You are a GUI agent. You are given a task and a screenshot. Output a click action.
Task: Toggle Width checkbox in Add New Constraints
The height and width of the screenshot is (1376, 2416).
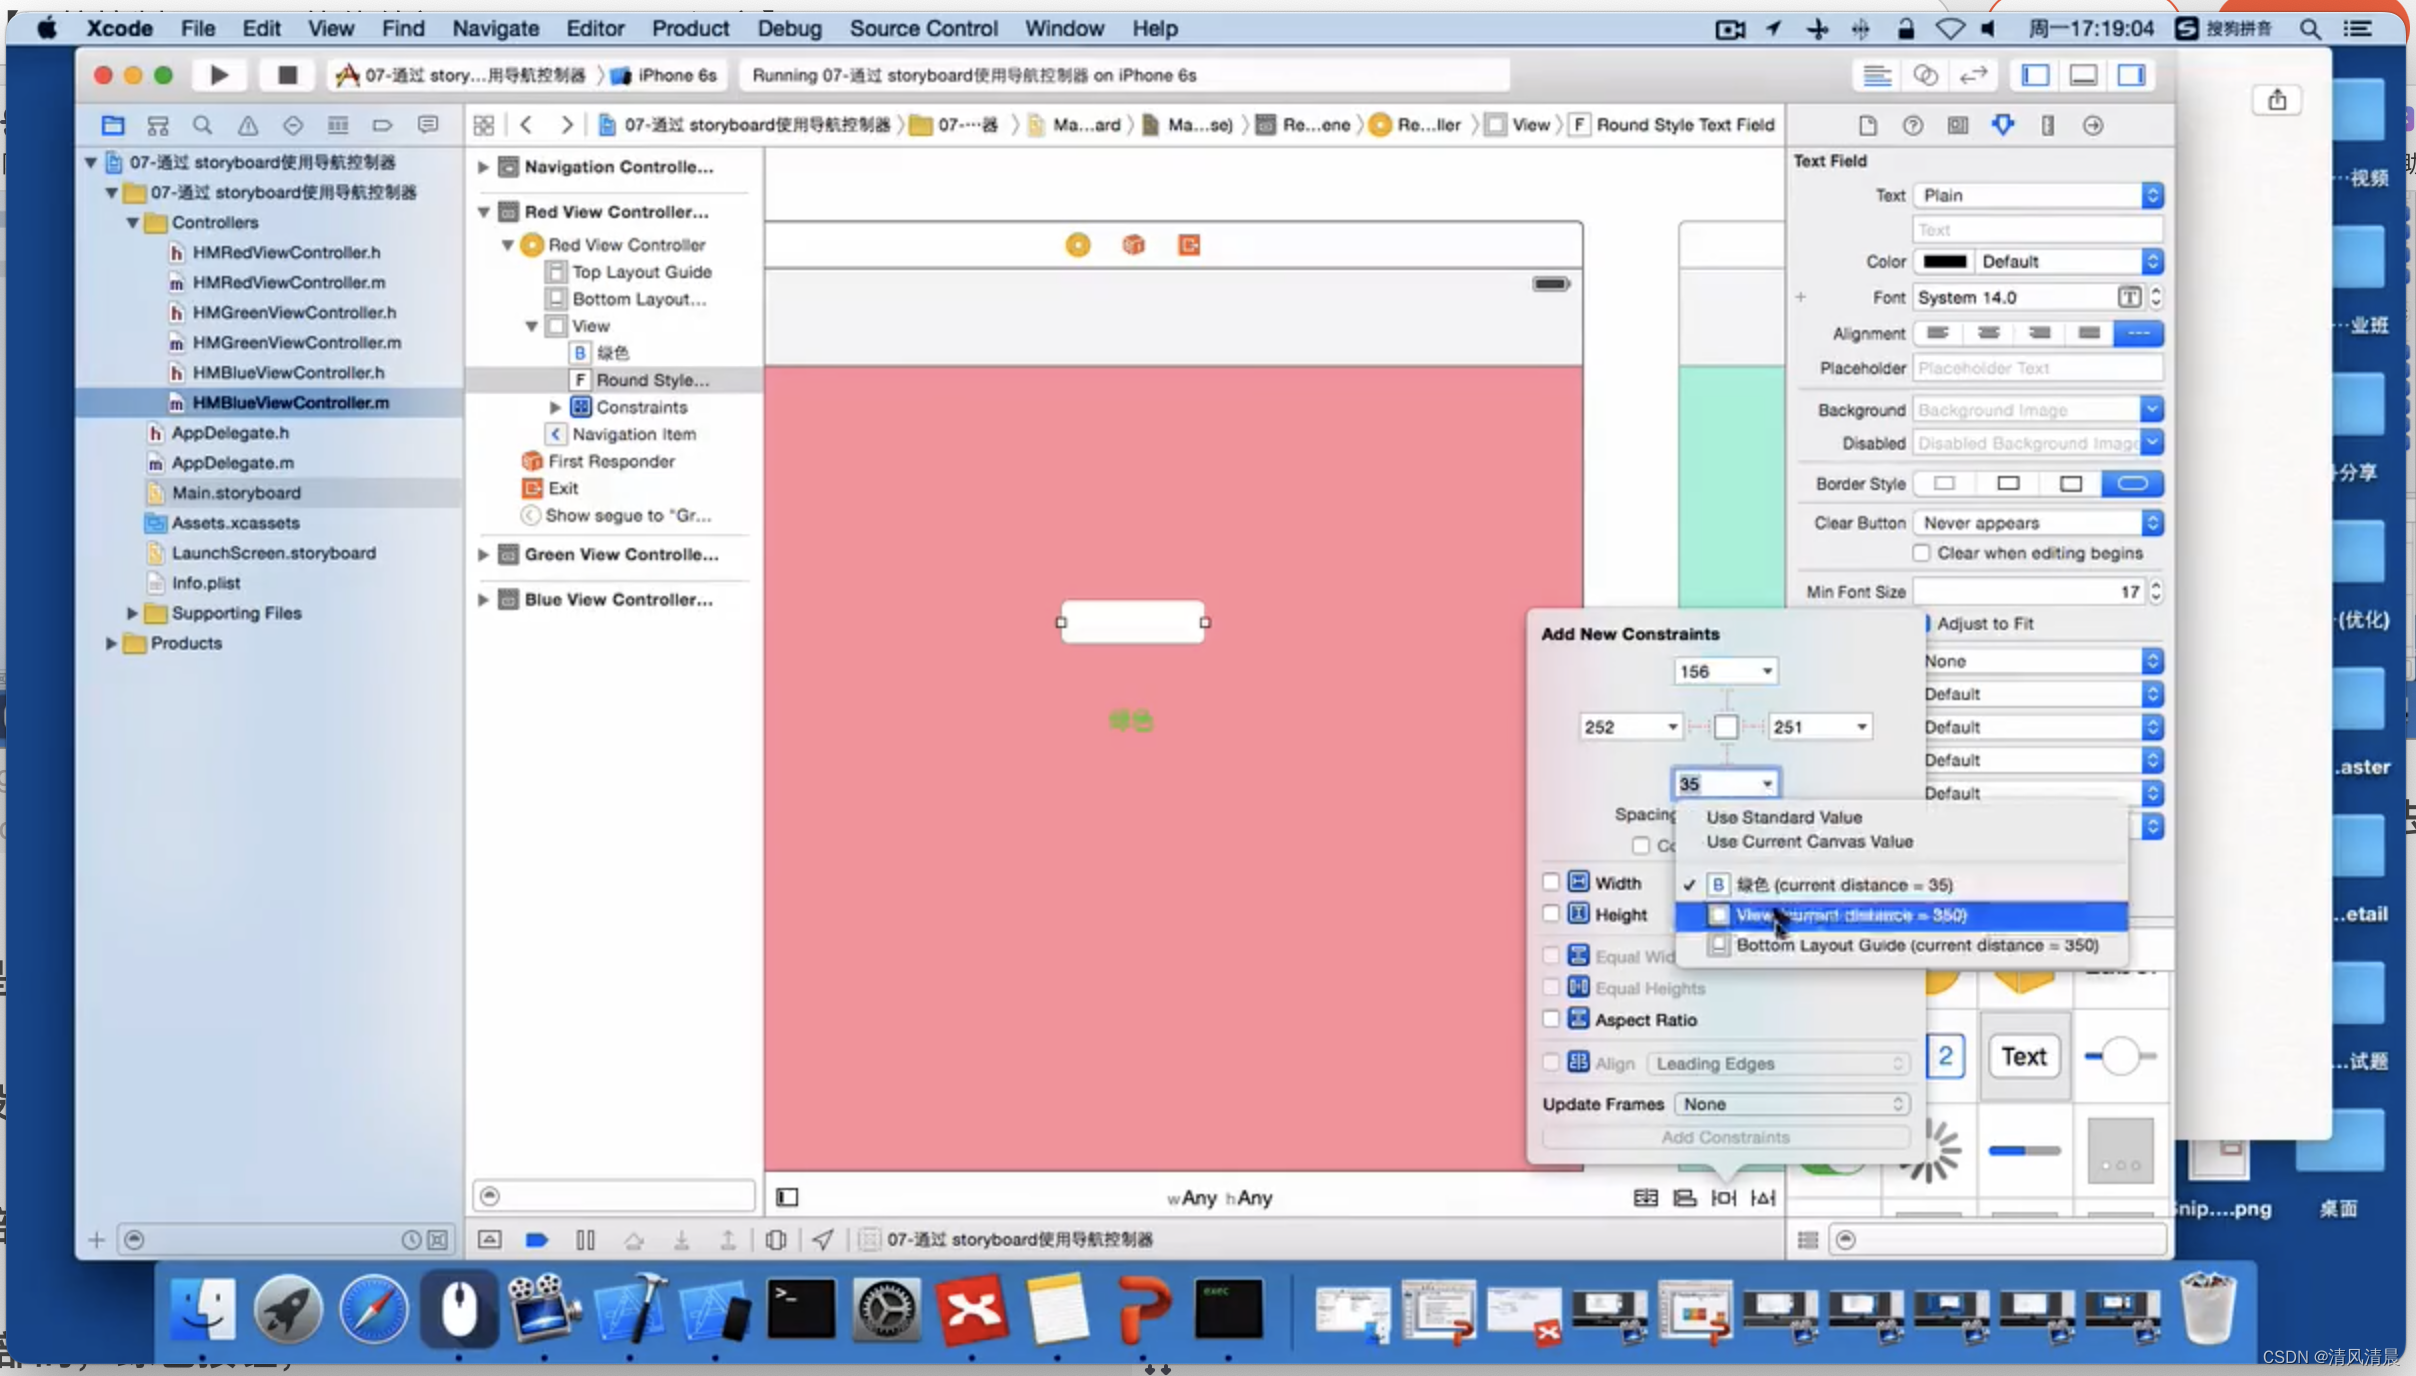click(1553, 881)
